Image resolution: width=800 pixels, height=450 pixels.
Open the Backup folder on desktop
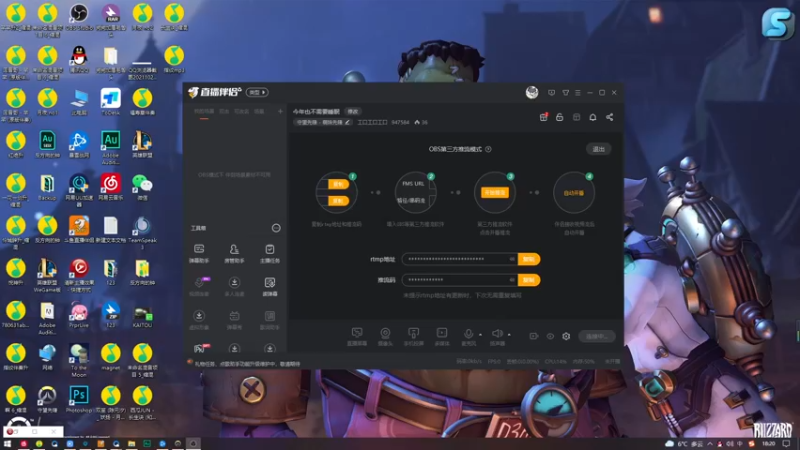[47, 187]
